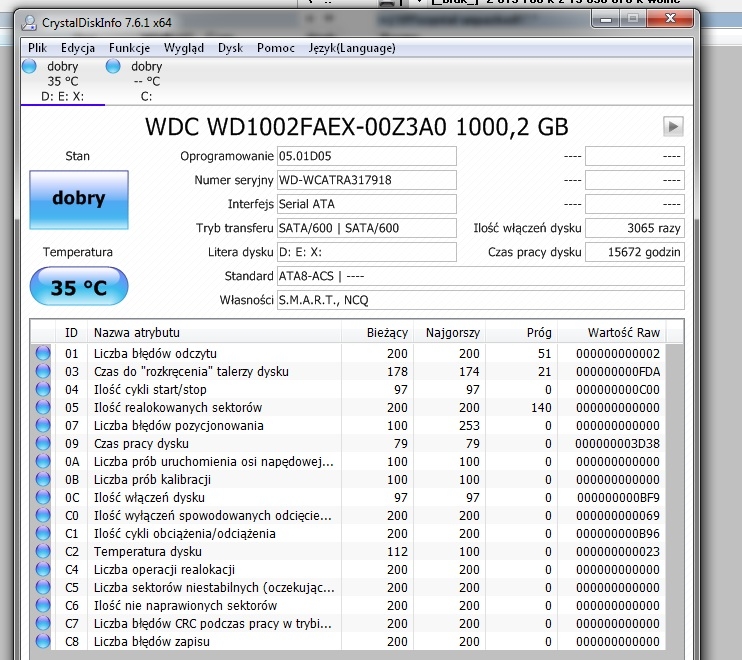Click the Tryb transferu field SATA/600
Screen dimensions: 742x660
(367, 228)
